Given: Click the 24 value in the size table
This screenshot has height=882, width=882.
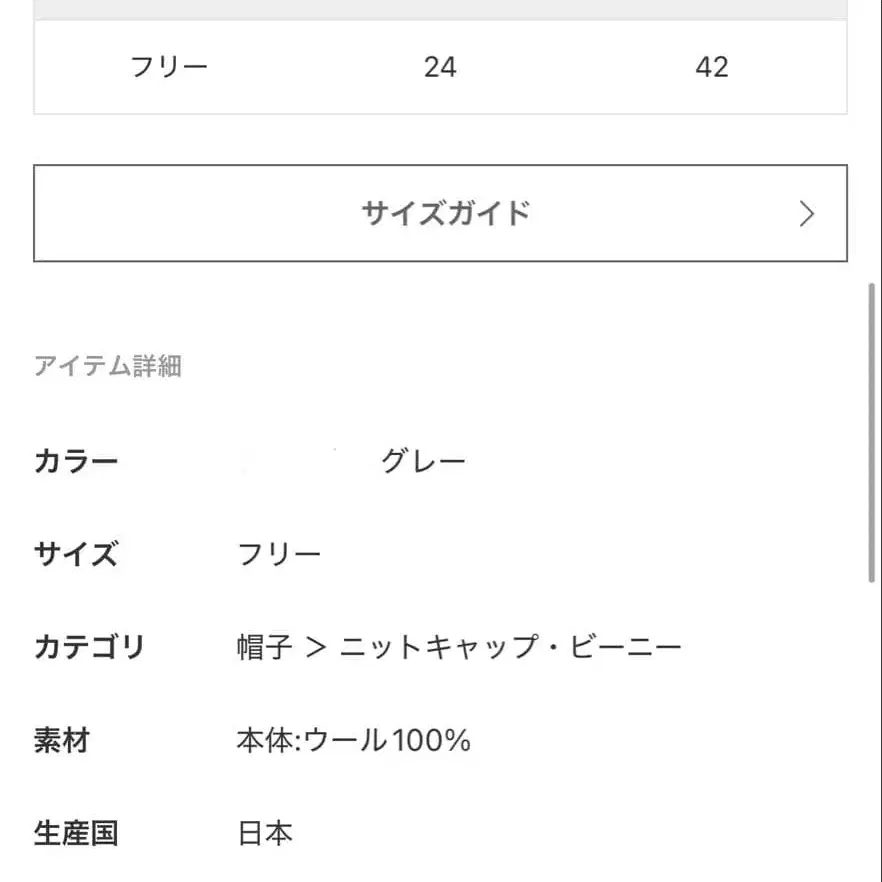Looking at the screenshot, I should pyautogui.click(x=440, y=67).
